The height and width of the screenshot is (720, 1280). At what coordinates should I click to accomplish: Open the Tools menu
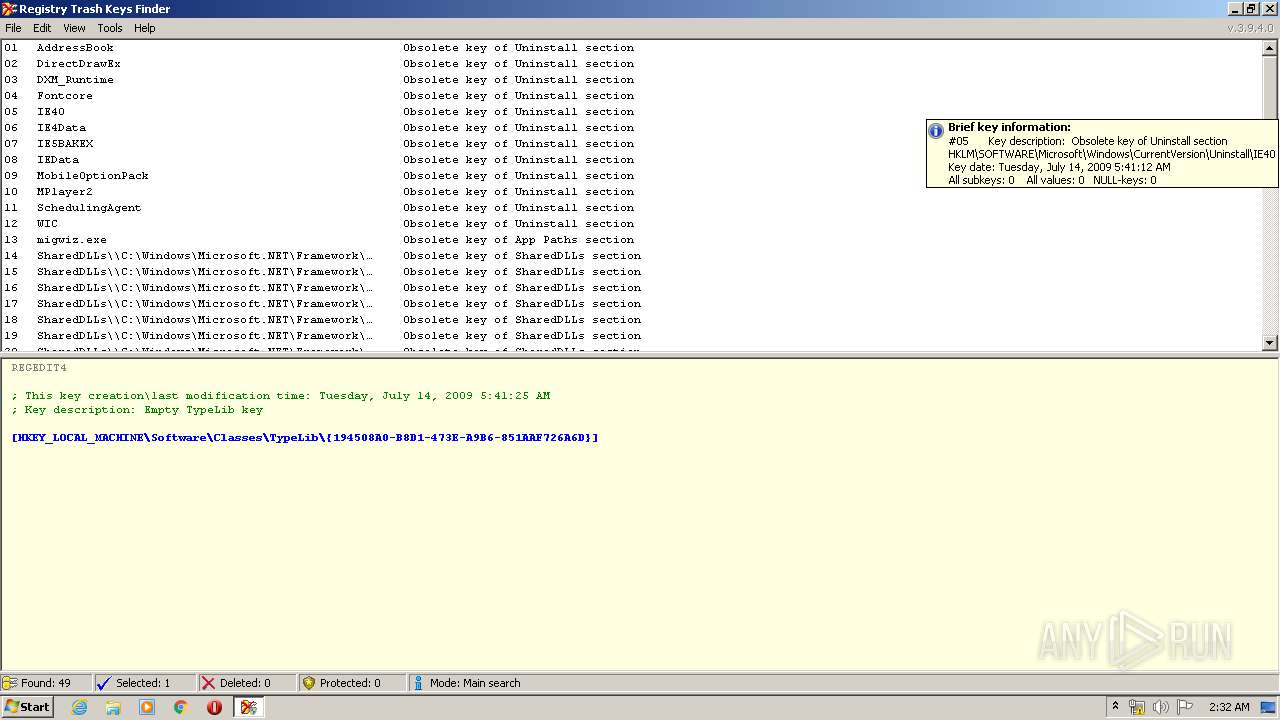pos(110,28)
